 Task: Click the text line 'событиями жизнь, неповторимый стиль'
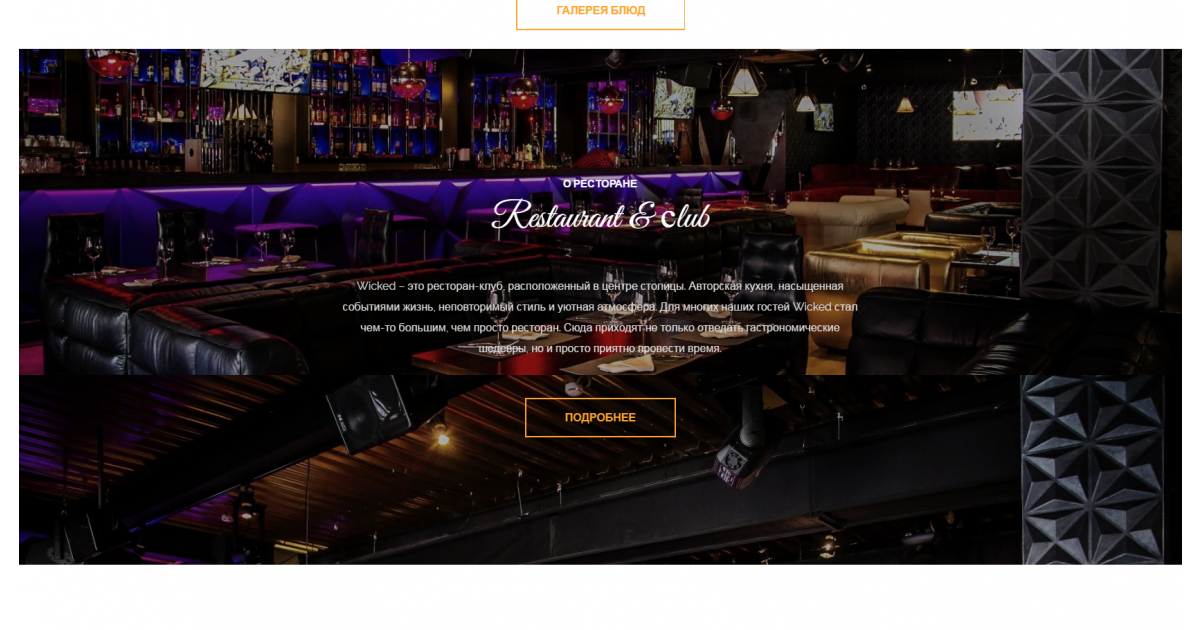tap(600, 307)
